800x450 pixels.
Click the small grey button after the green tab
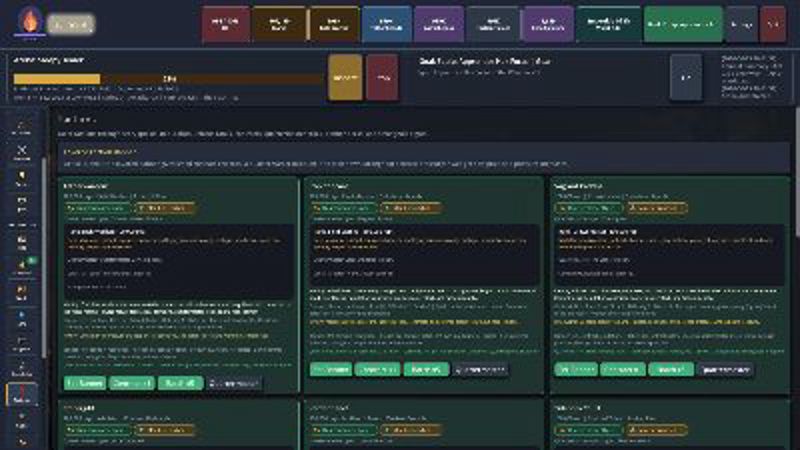pyautogui.click(x=741, y=24)
